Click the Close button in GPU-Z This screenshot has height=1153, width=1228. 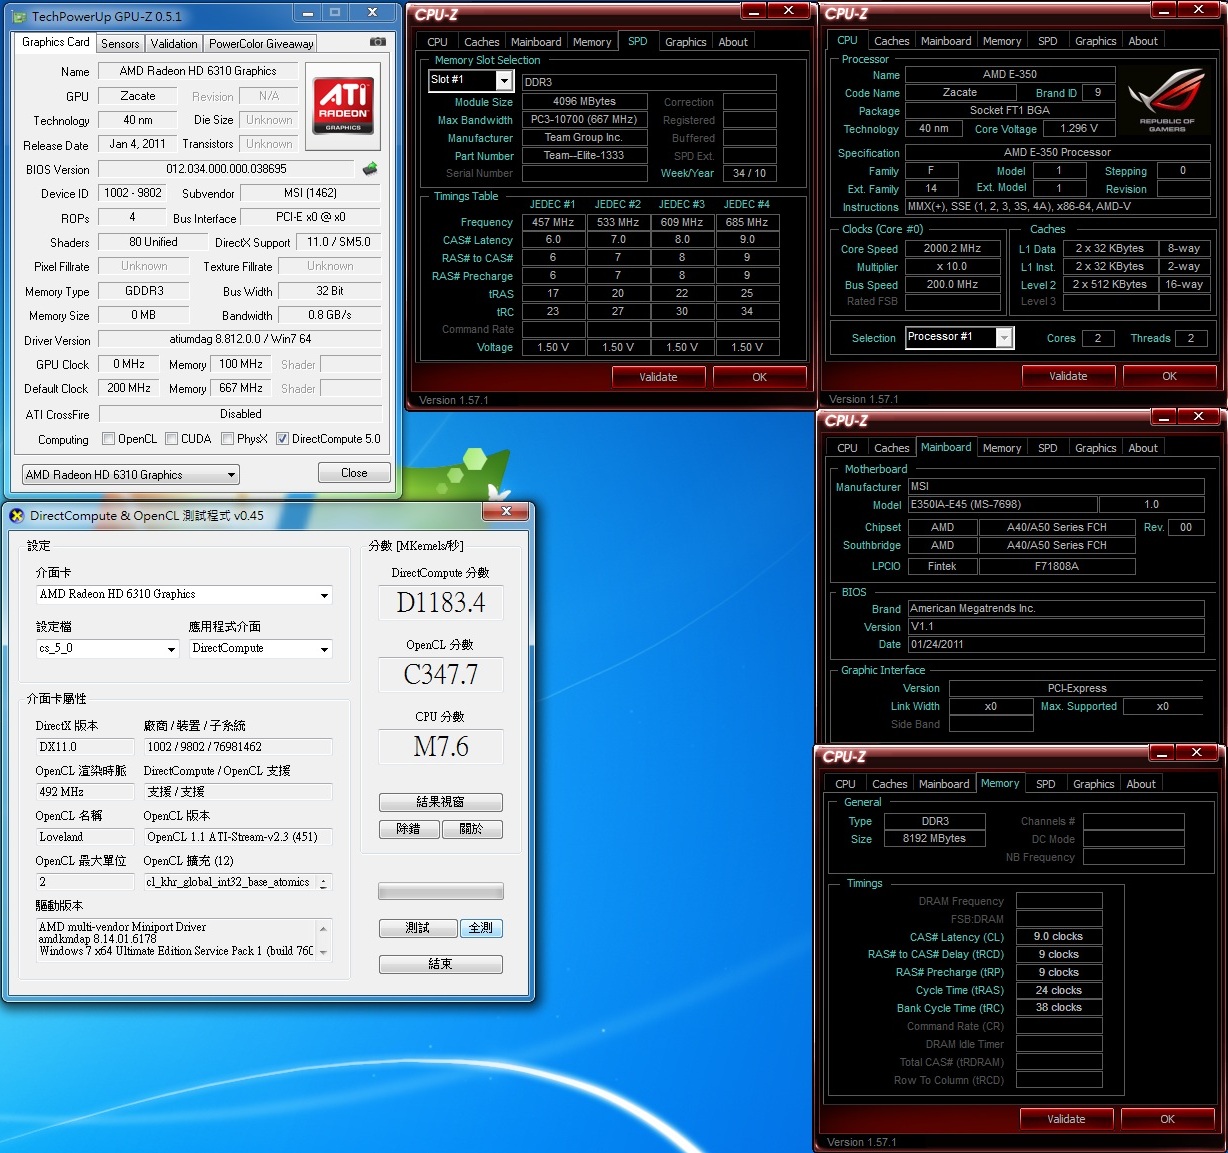point(354,473)
